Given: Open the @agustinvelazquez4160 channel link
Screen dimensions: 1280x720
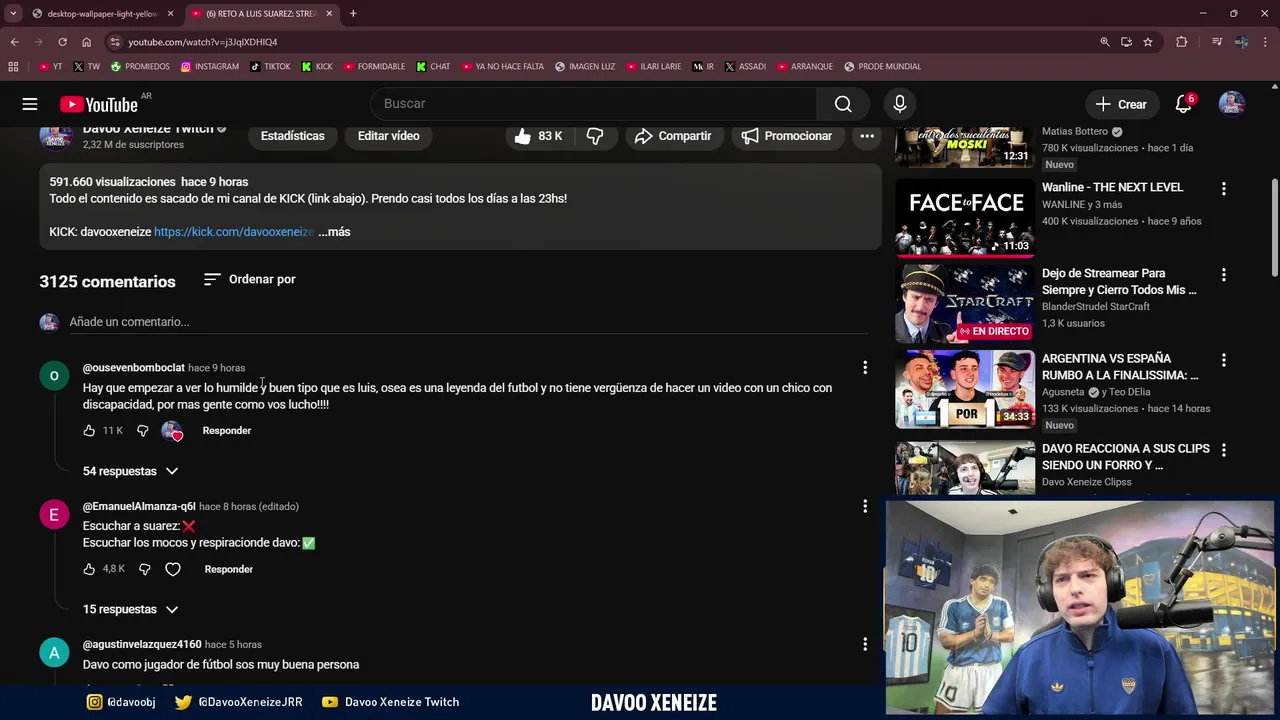Looking at the screenshot, I should pyautogui.click(x=142, y=645).
